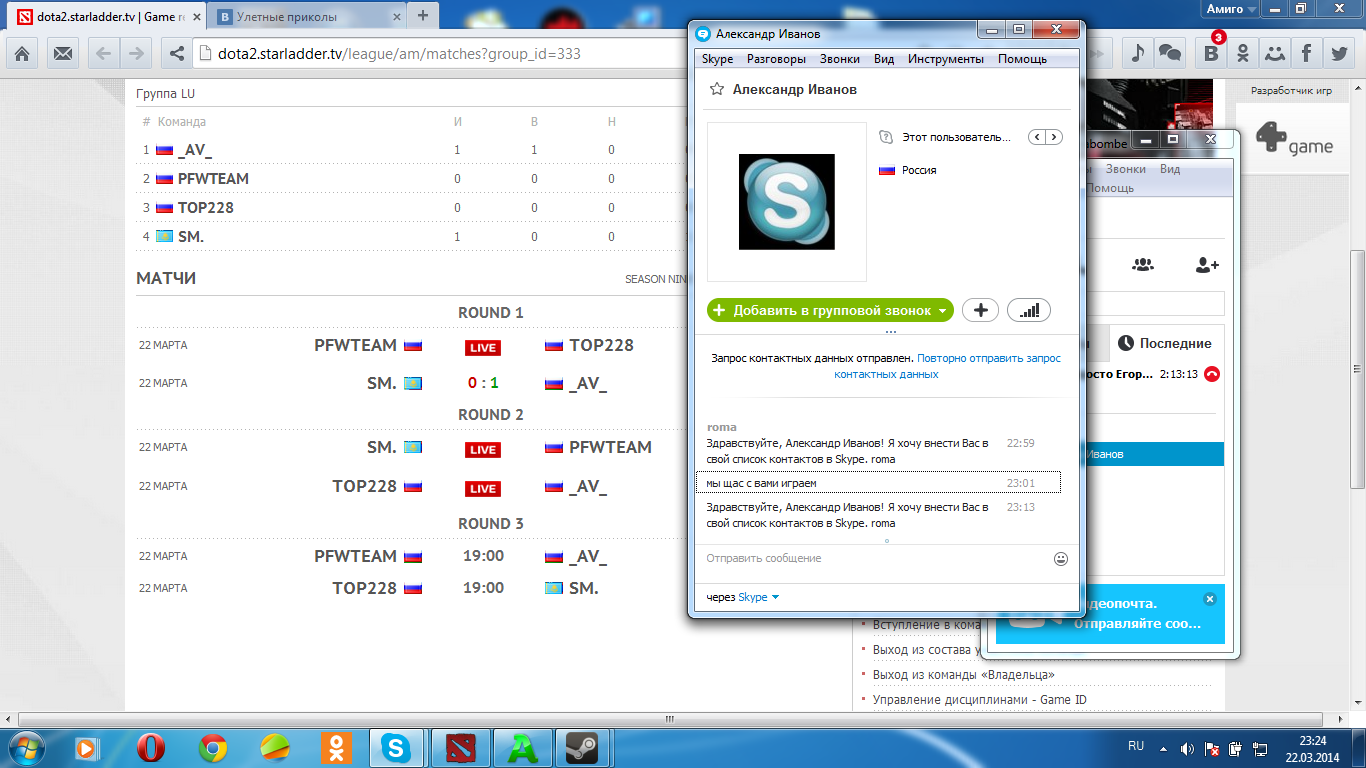This screenshot has height=768, width=1366.
Task: Click the Skype avatar picture of contact
Action: (x=786, y=202)
